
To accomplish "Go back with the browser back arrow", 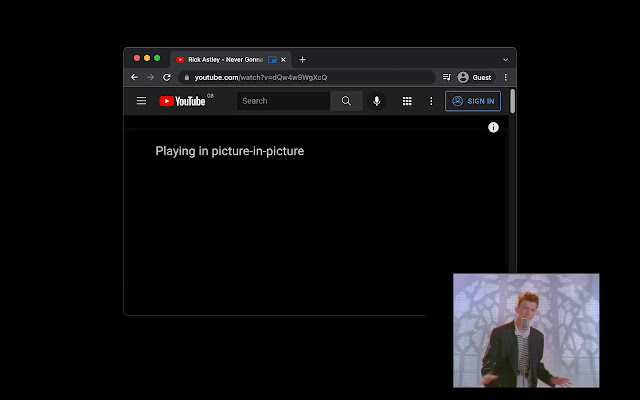I will [134, 77].
